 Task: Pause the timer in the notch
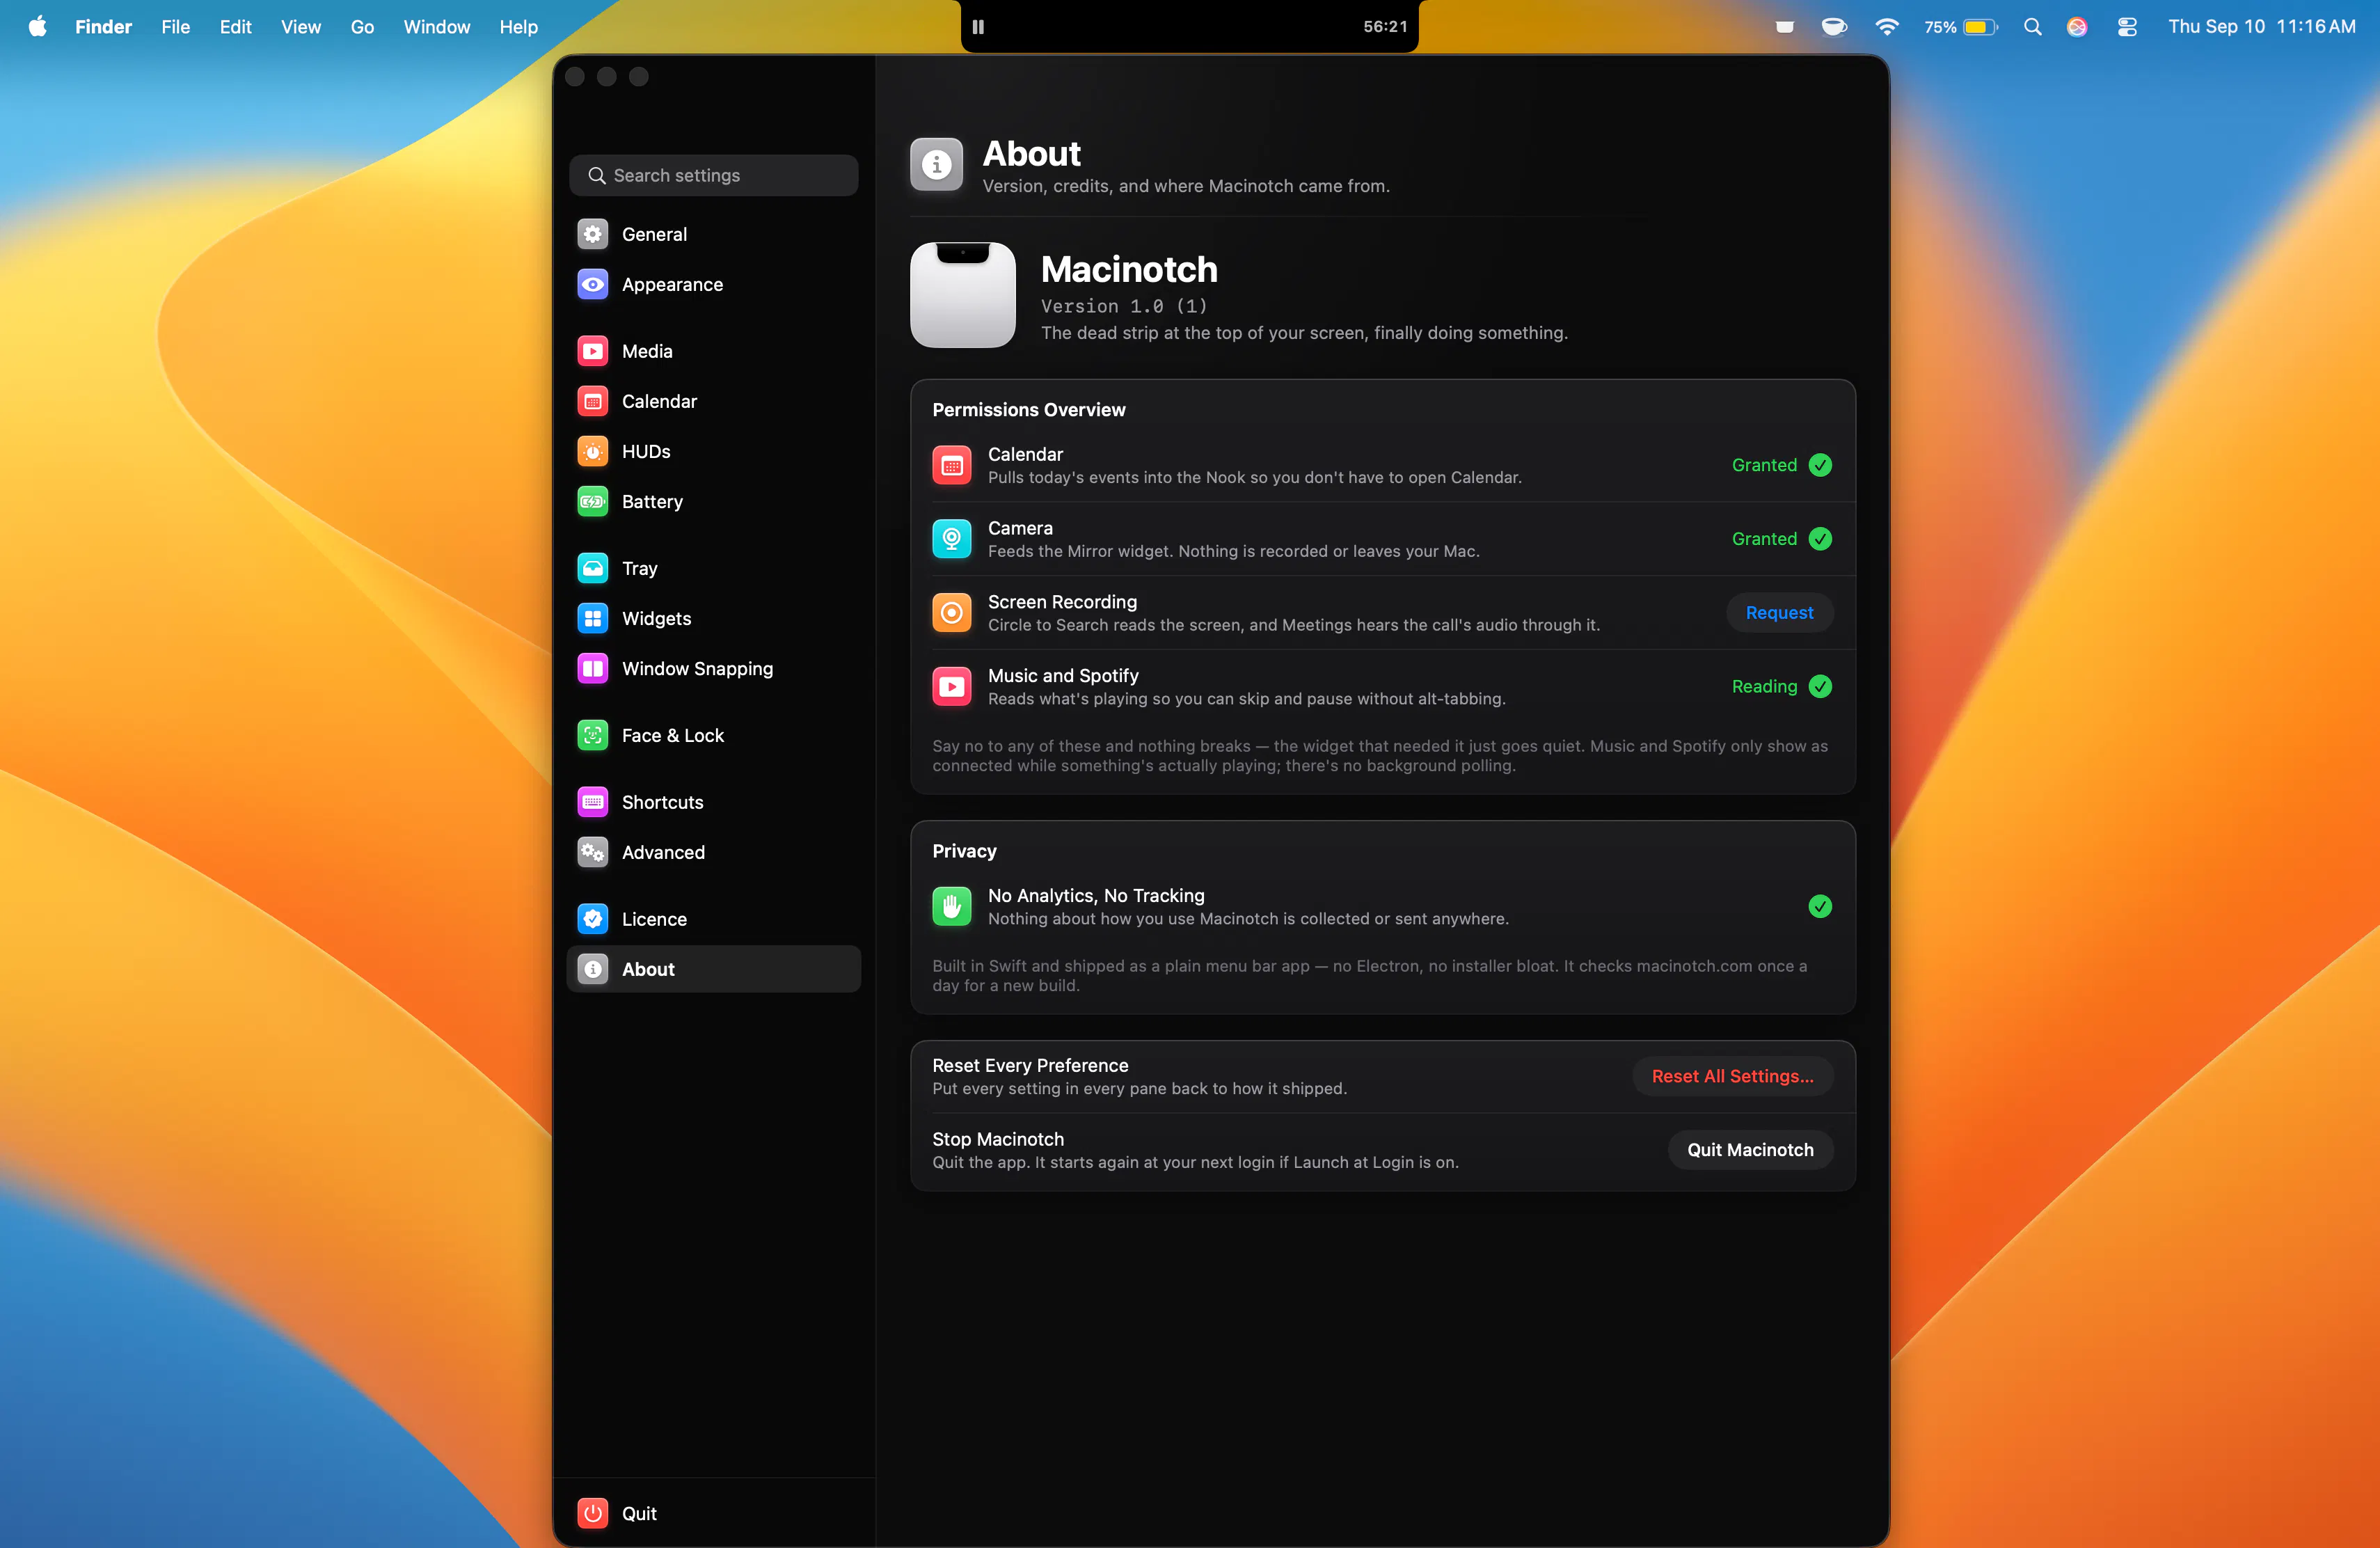point(978,27)
